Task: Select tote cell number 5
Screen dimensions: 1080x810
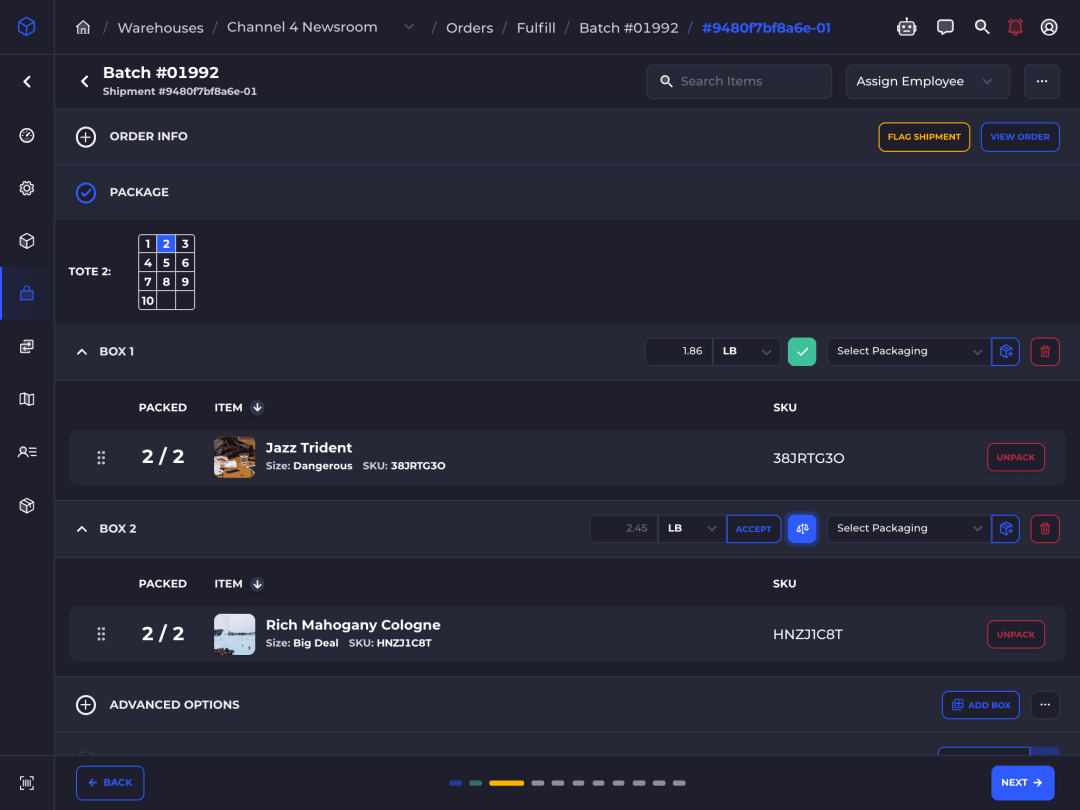Action: 166,263
